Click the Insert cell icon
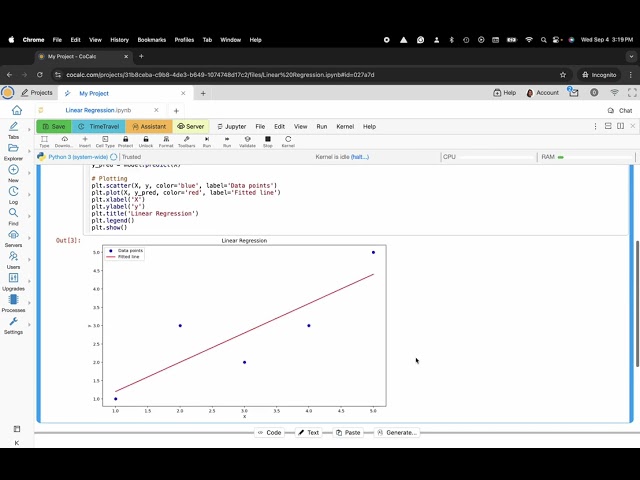Viewport: 640px width, 480px height. [x=85, y=142]
